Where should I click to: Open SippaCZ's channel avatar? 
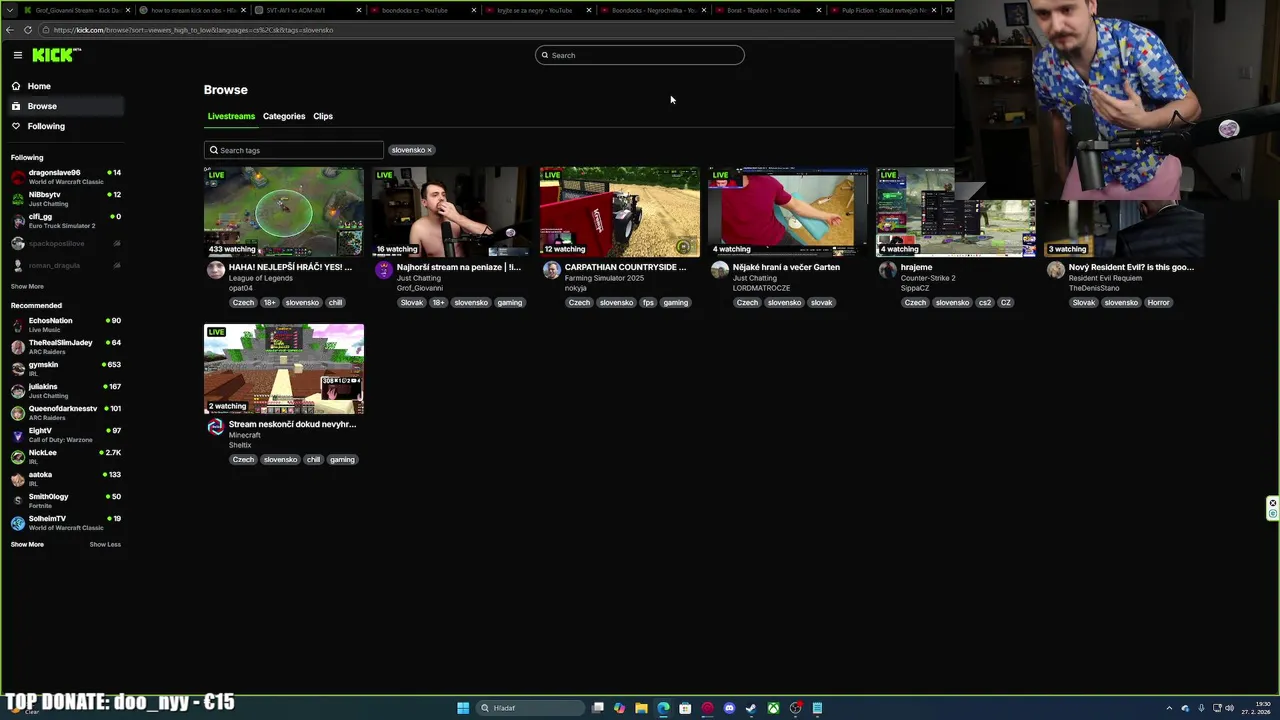pos(887,270)
